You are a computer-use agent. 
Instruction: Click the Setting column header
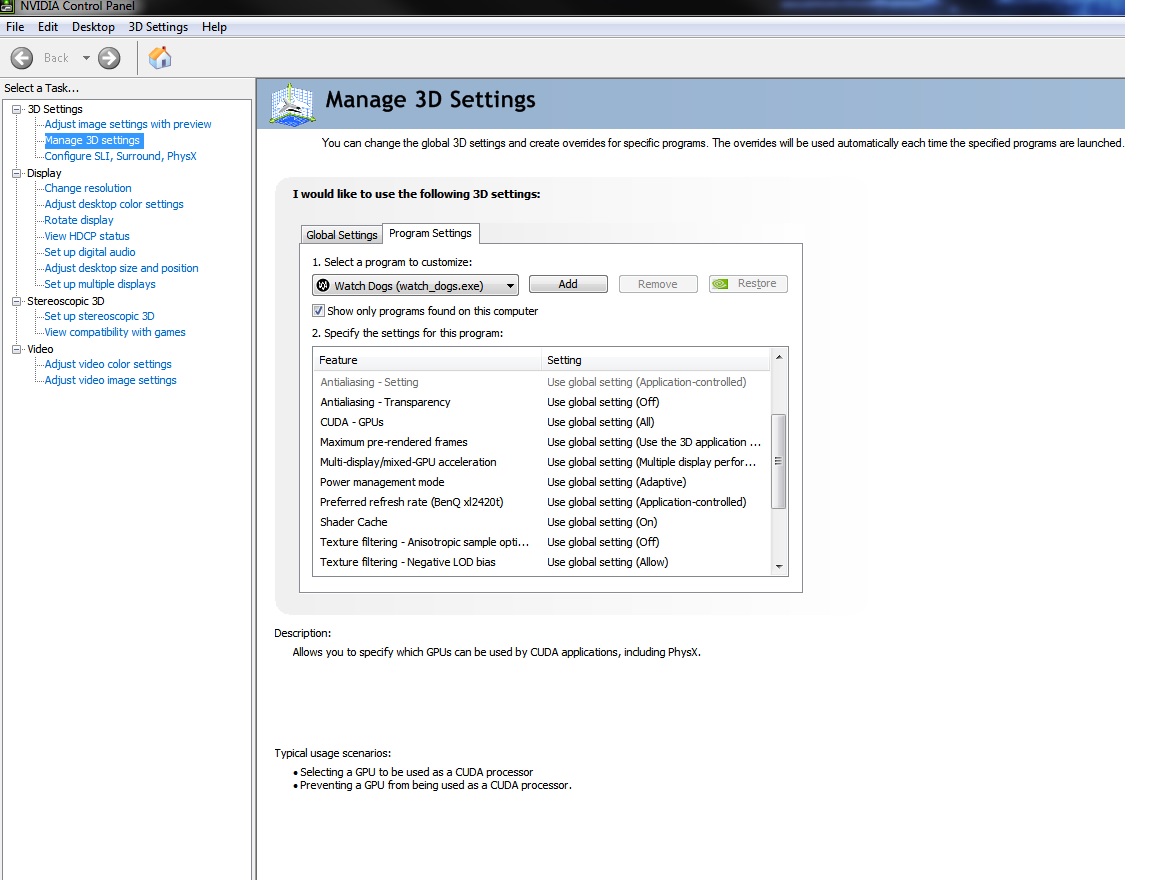[655, 360]
